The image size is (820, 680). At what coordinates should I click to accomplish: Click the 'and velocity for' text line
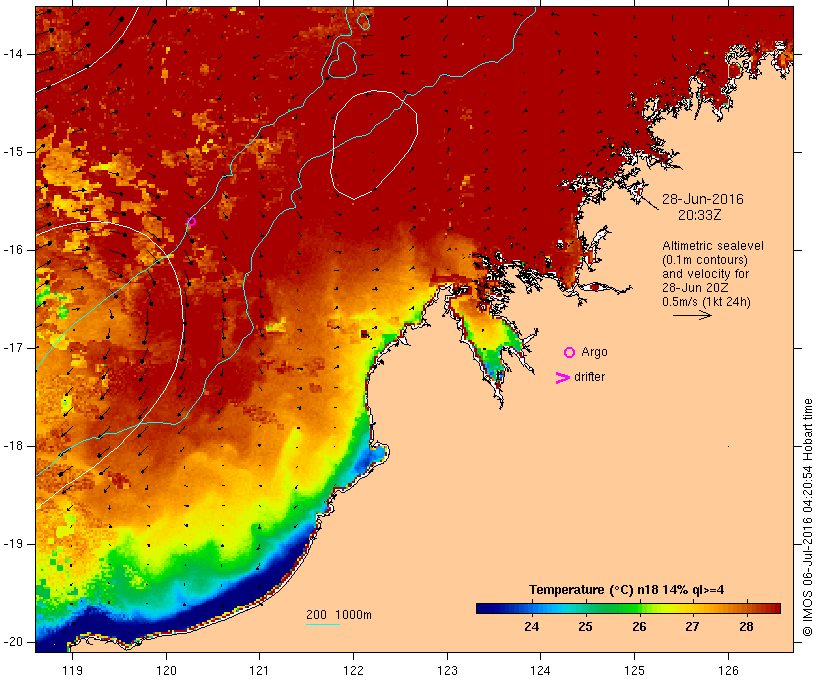click(706, 274)
